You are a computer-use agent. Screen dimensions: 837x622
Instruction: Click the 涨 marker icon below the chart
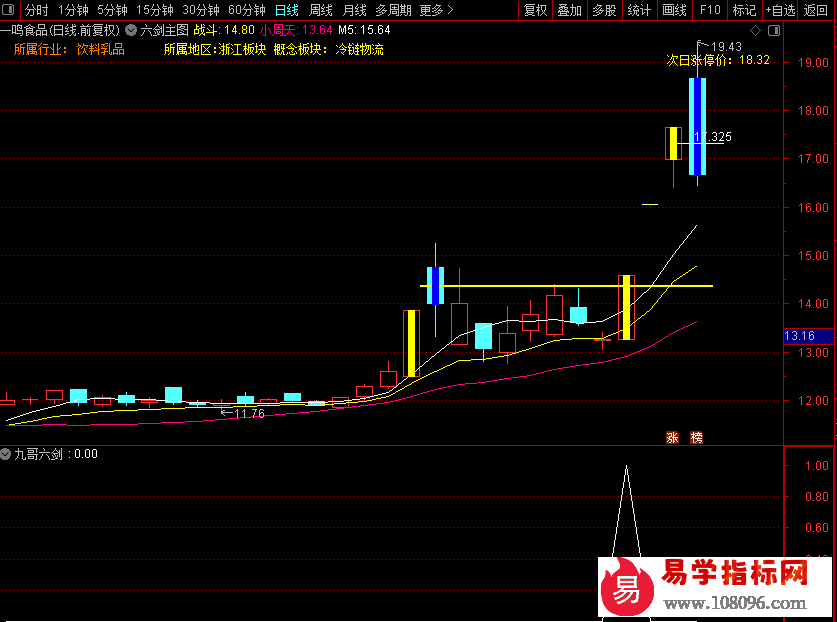672,437
